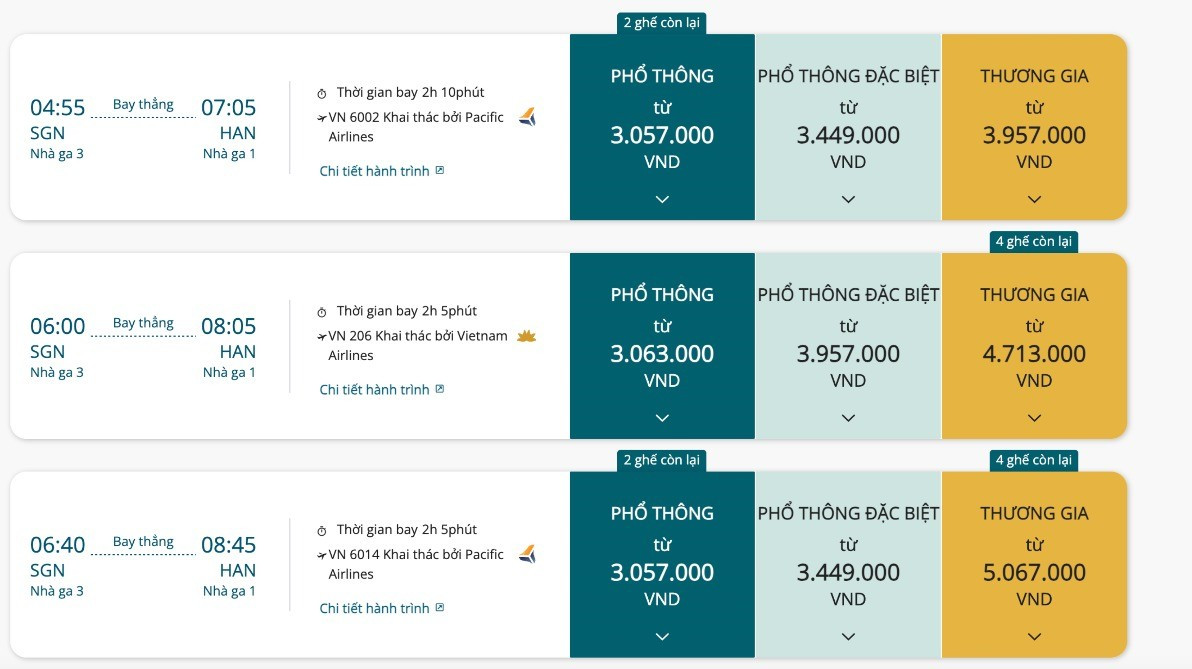Open Chi tiết hành trình for 04:55 flight
Image resolution: width=1192 pixels, height=669 pixels.
tap(374, 171)
